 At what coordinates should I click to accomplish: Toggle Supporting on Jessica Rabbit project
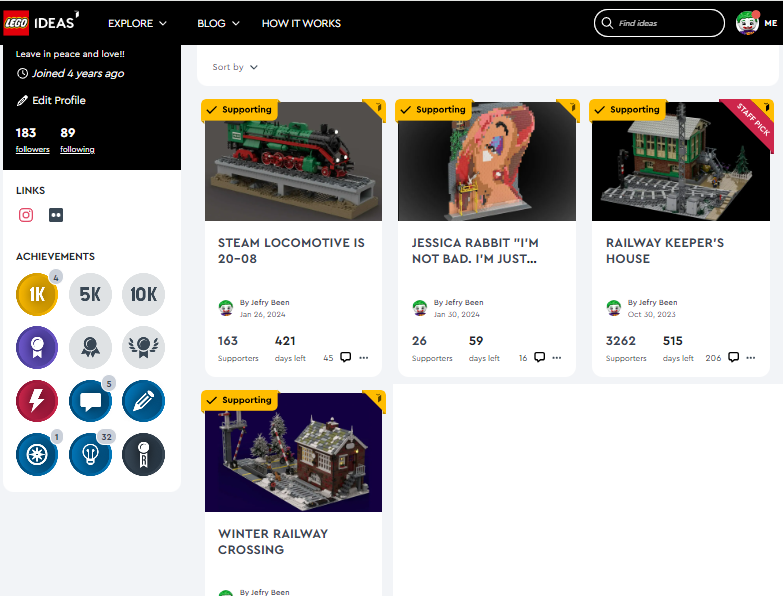coord(433,110)
